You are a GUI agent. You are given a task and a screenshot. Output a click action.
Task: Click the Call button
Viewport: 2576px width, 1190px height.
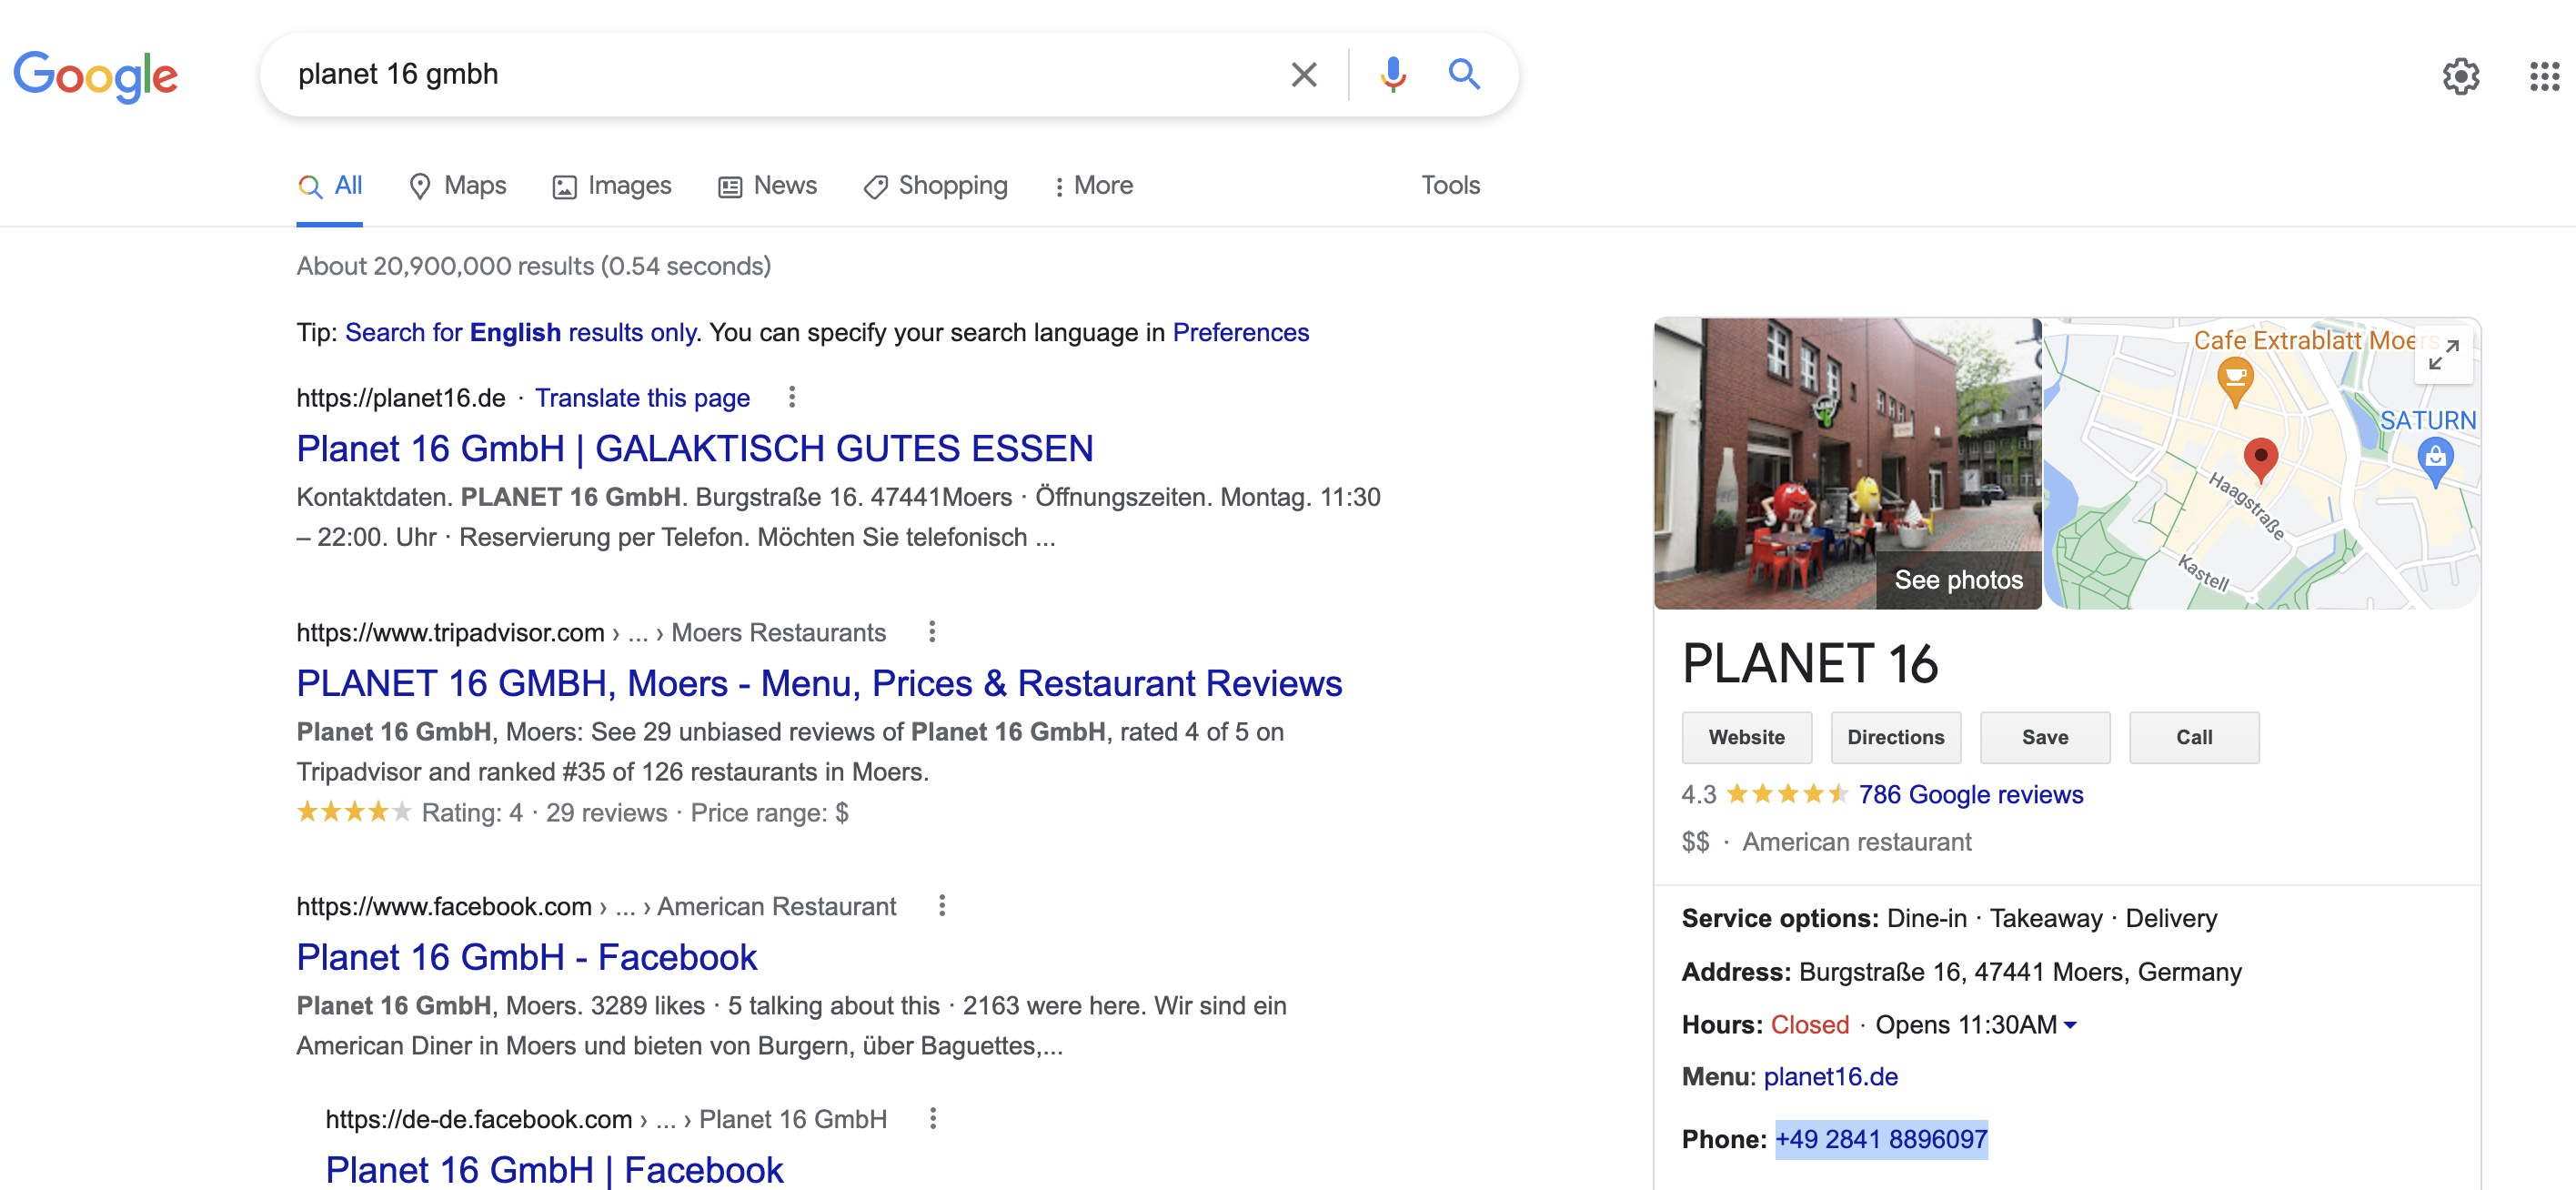2194,737
